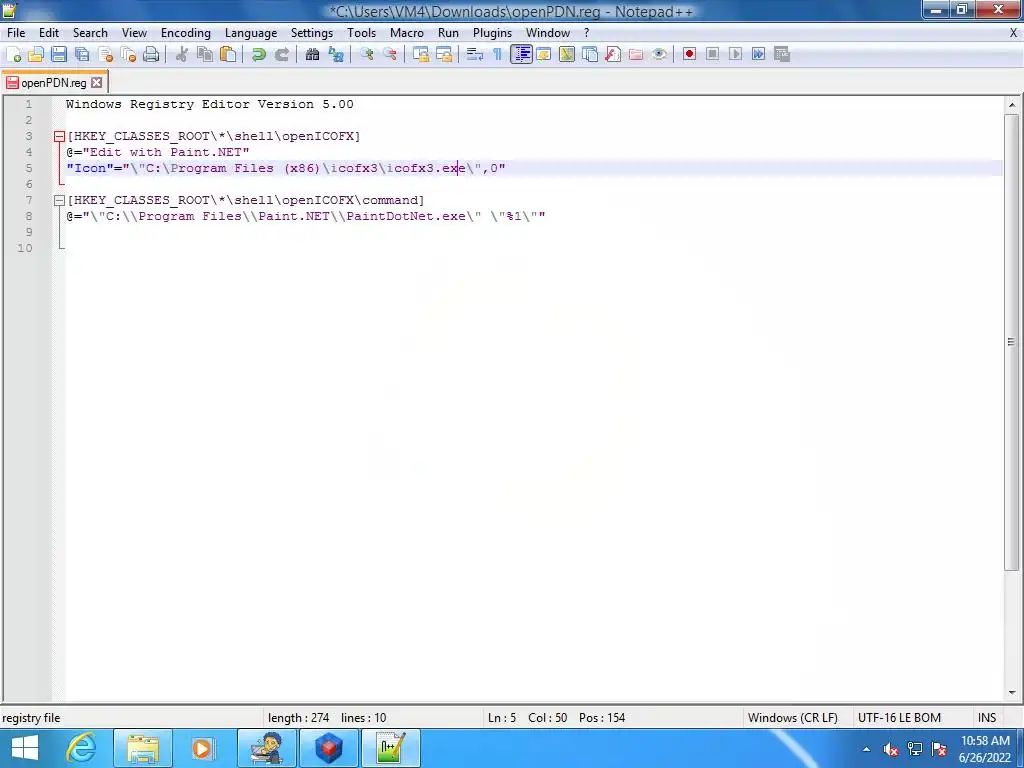
Task: Open the Search menu
Action: (90, 33)
